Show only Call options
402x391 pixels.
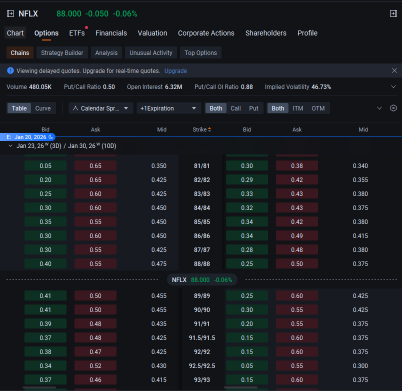pyautogui.click(x=236, y=108)
